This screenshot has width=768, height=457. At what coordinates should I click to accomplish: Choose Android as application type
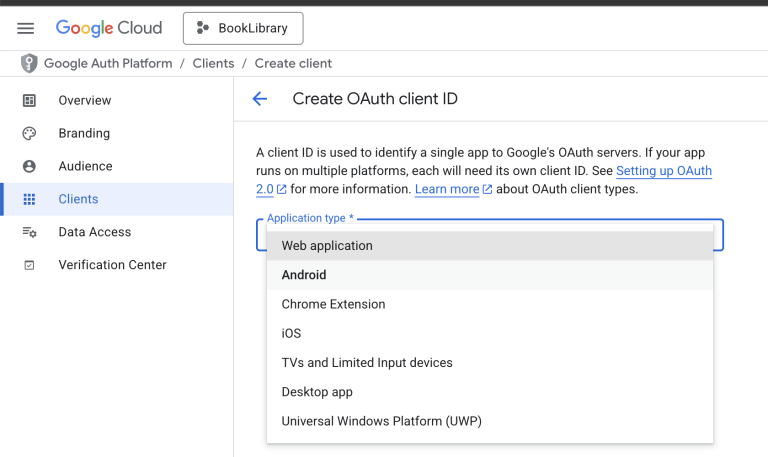point(304,275)
